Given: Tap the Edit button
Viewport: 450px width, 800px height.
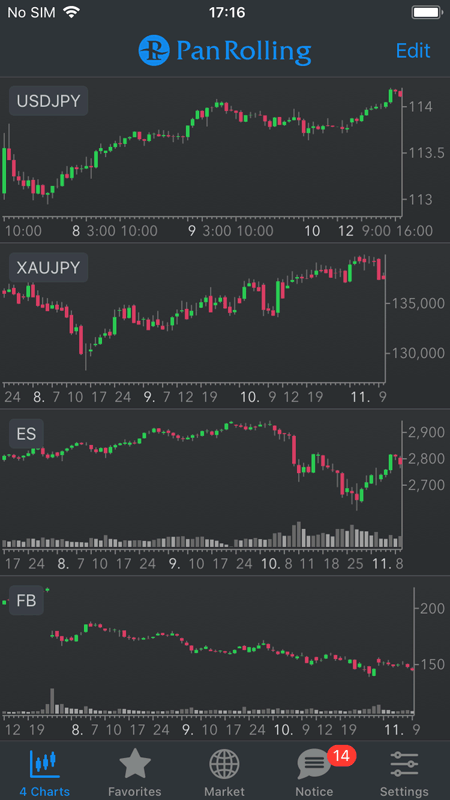Looking at the screenshot, I should 413,51.
